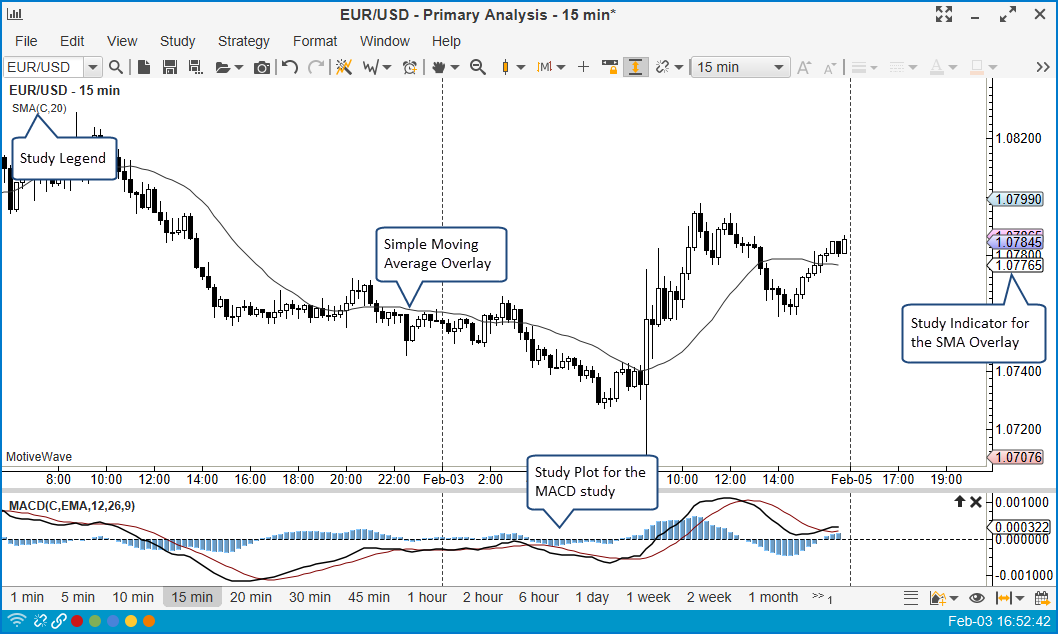Toggle the eye visibility icon in bottom bar

[x=977, y=598]
